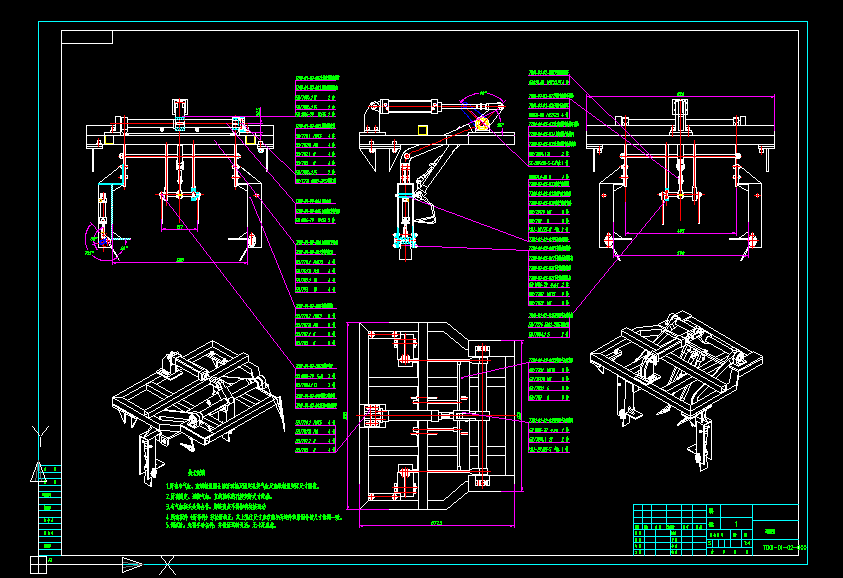Viewport: 843px width, 578px height.
Task: Click the yellow square in the side view
Action: pyautogui.click(x=423, y=130)
